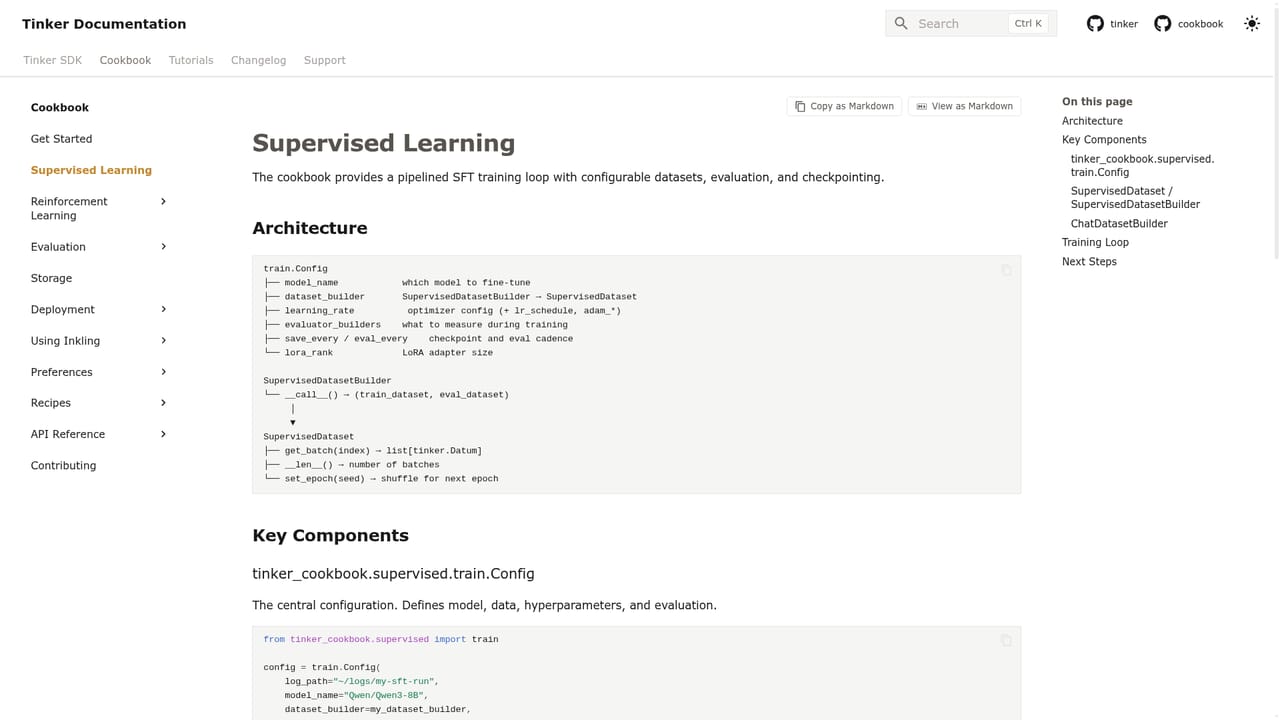Expand the API Reference section
The height and width of the screenshot is (720, 1280).
164,434
